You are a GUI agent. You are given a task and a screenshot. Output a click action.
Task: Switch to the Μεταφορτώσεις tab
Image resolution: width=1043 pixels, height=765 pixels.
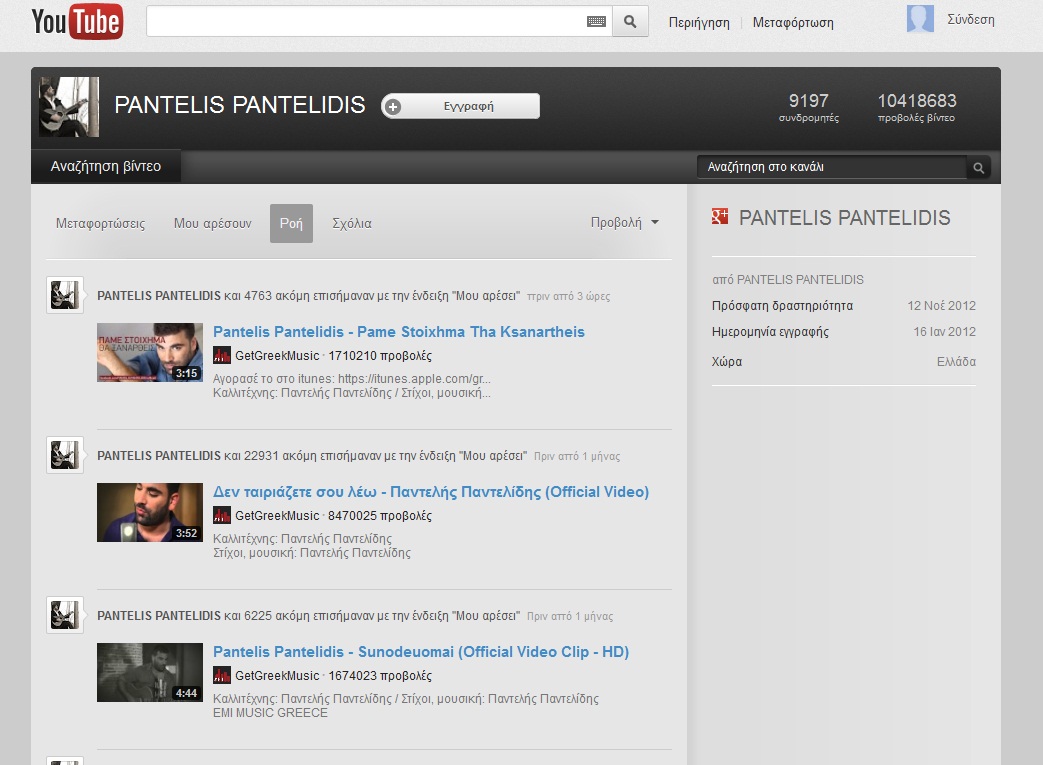coord(100,224)
